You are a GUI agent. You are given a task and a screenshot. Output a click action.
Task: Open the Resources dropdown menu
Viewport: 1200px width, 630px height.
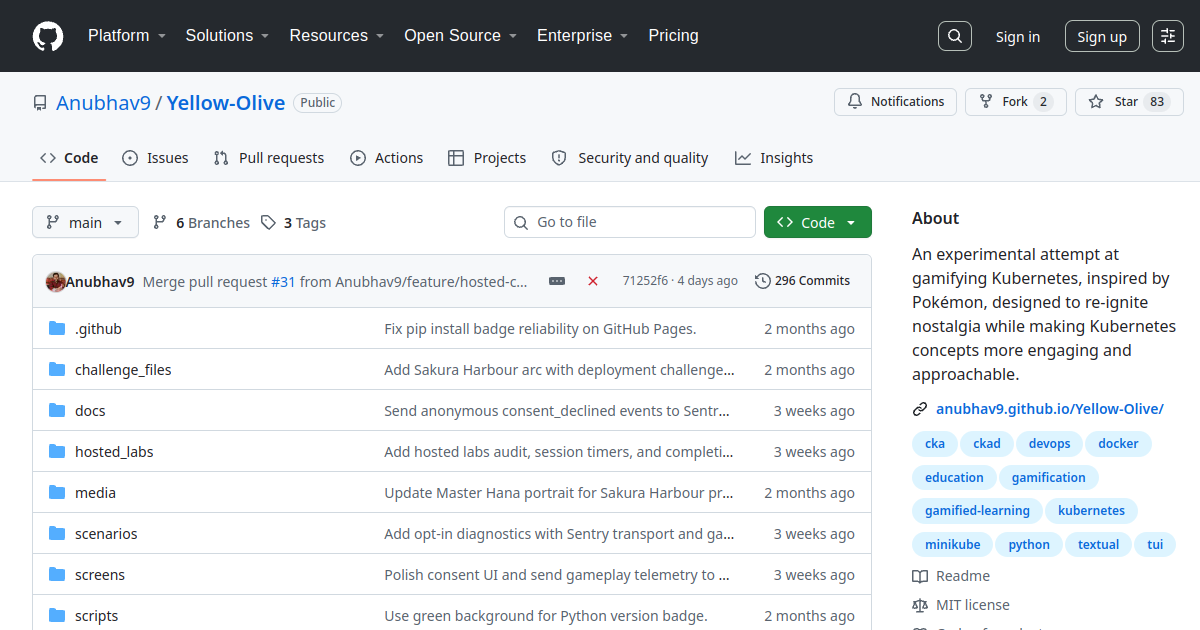[x=337, y=36]
